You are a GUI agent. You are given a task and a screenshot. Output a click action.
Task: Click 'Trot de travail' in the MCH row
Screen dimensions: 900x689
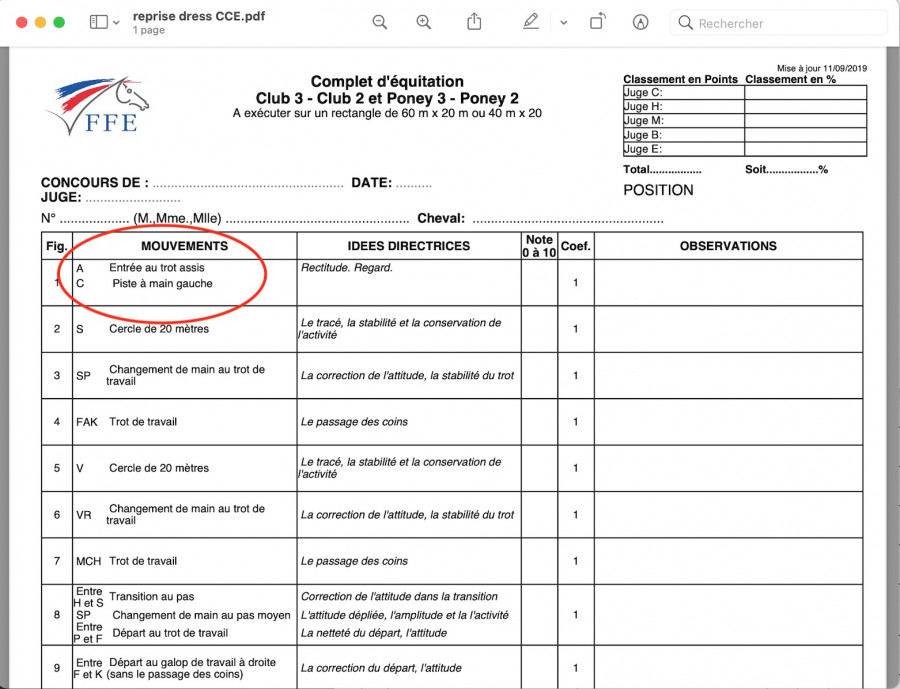(x=143, y=561)
